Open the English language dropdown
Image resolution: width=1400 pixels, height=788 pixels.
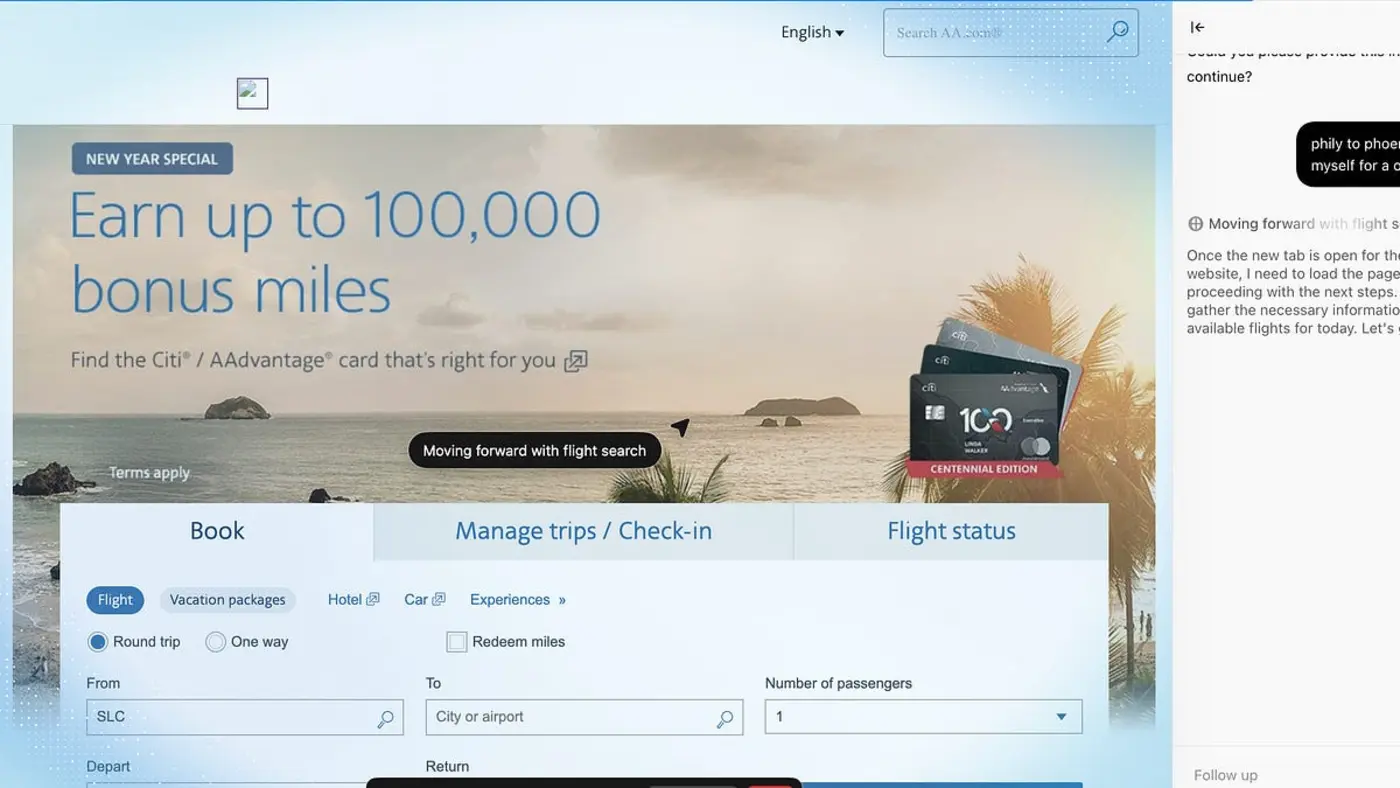811,32
